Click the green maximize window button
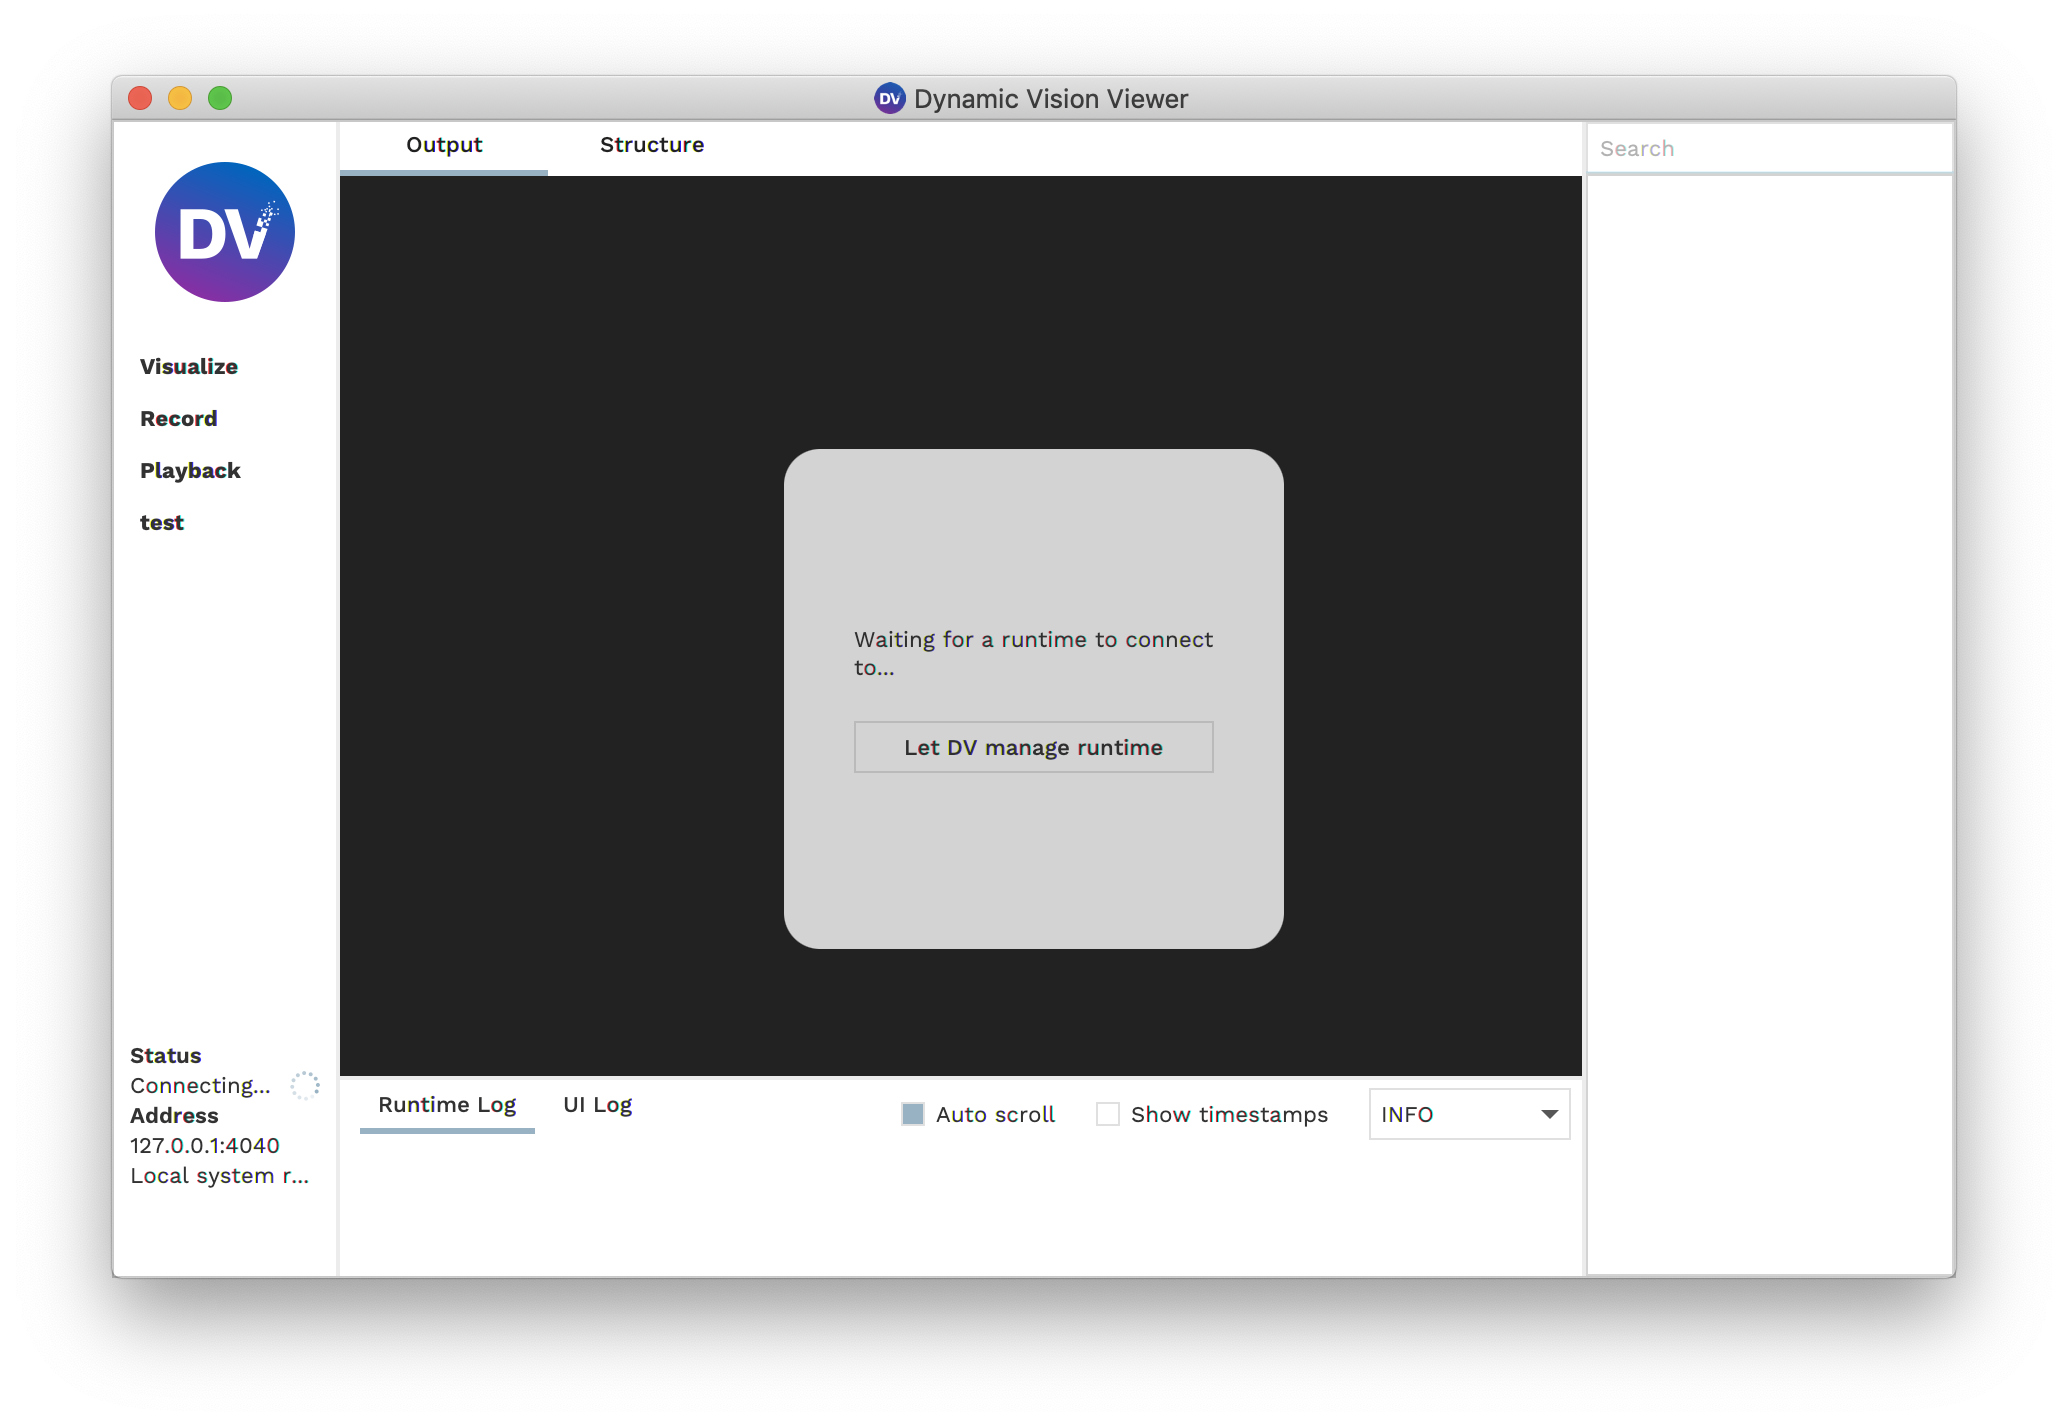 pyautogui.click(x=220, y=98)
